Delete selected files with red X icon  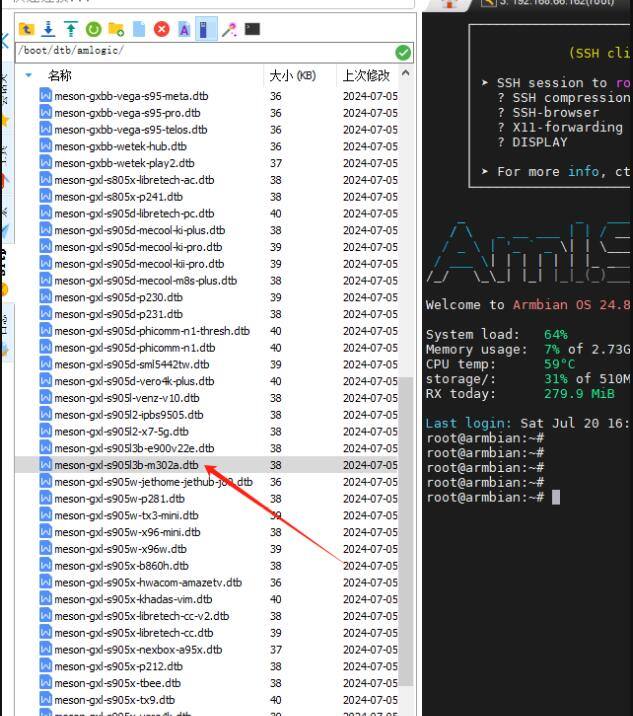161,30
